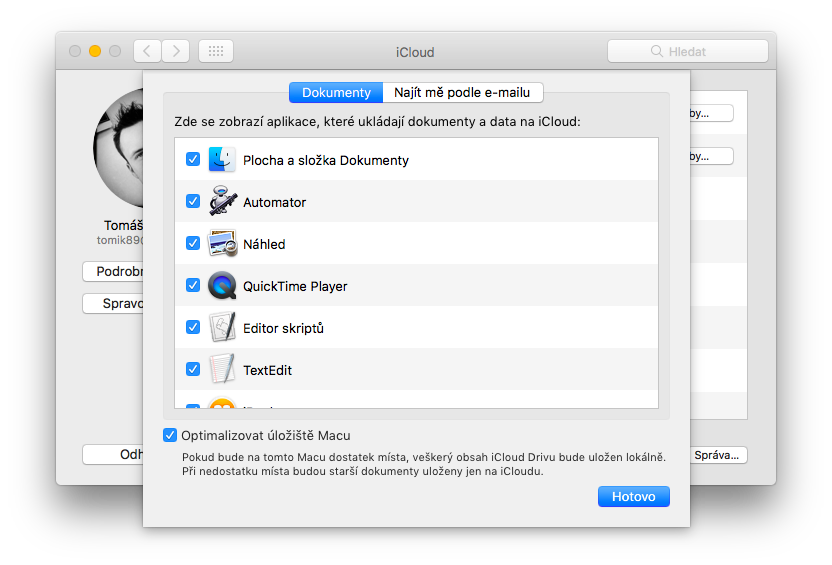
Task: Click the TextEdit app icon
Action: click(222, 370)
